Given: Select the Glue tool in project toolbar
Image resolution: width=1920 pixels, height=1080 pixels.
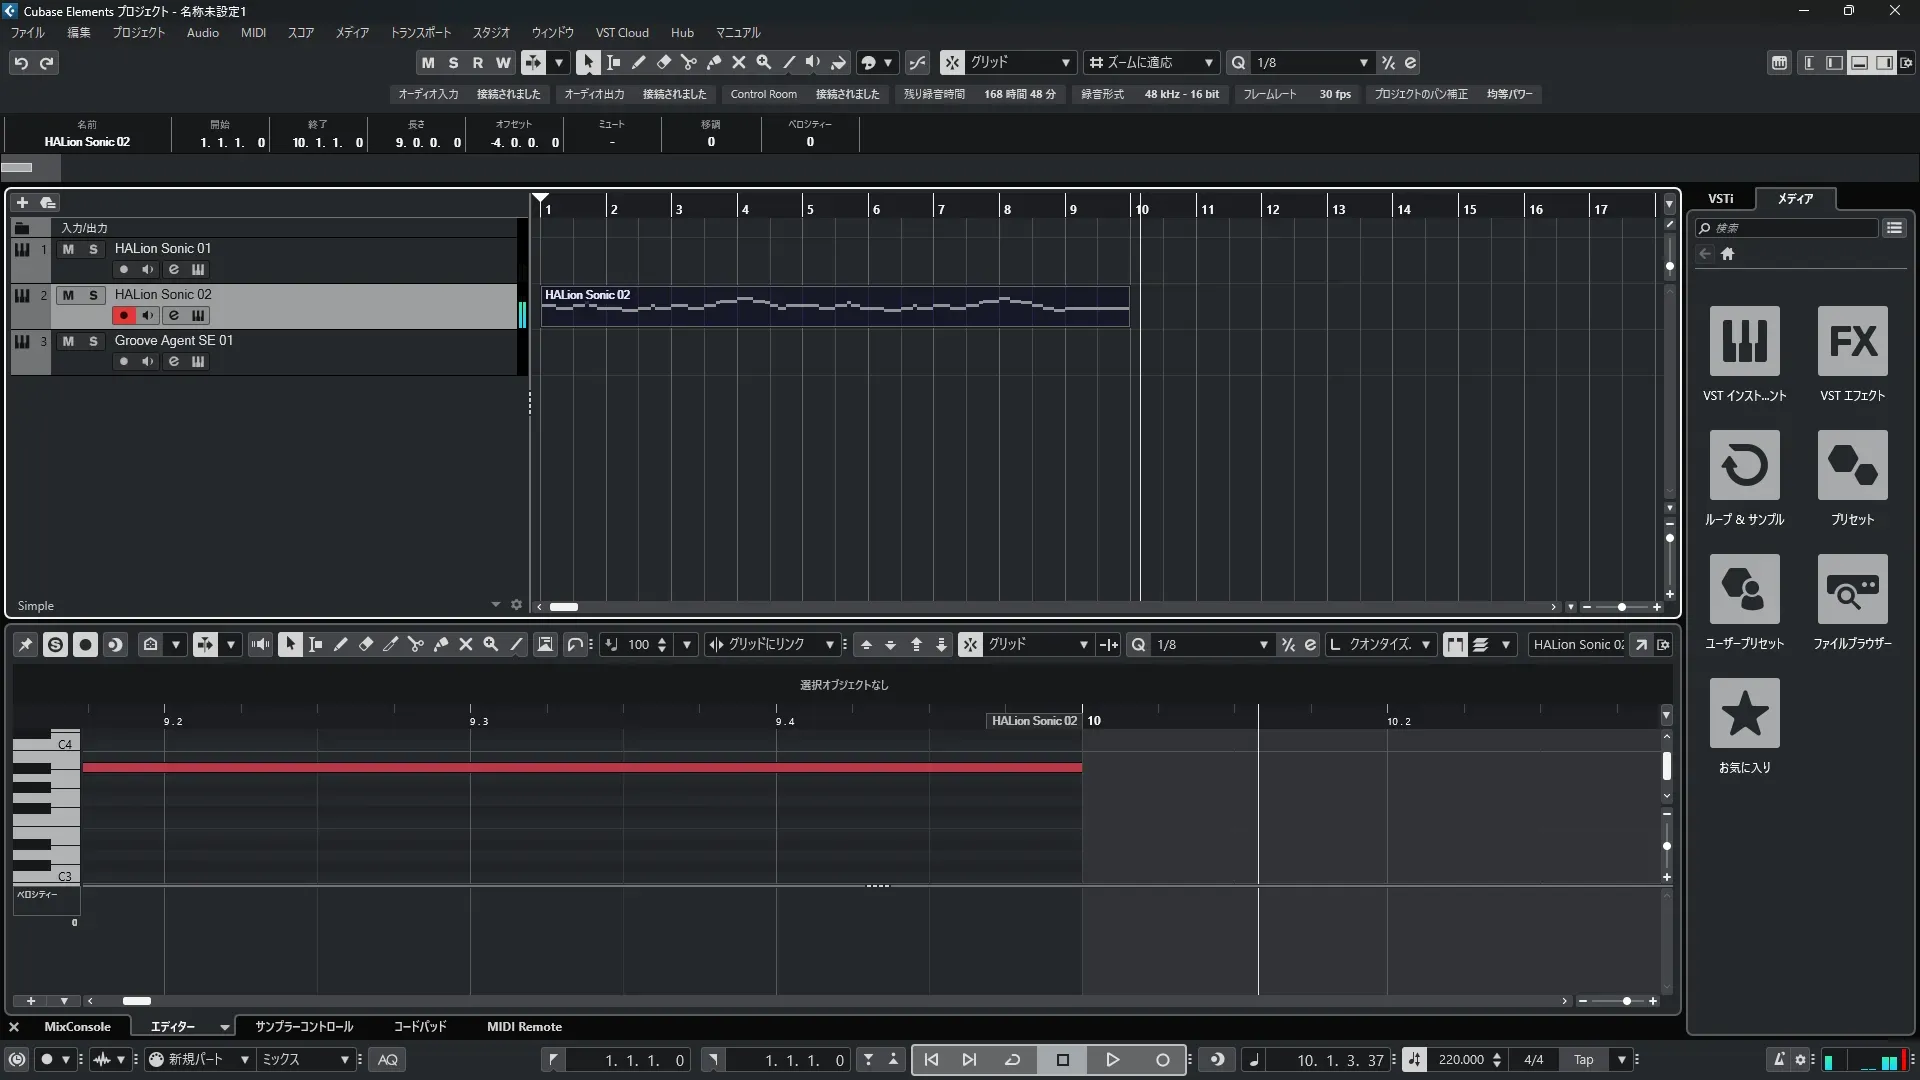Looking at the screenshot, I should coord(713,62).
